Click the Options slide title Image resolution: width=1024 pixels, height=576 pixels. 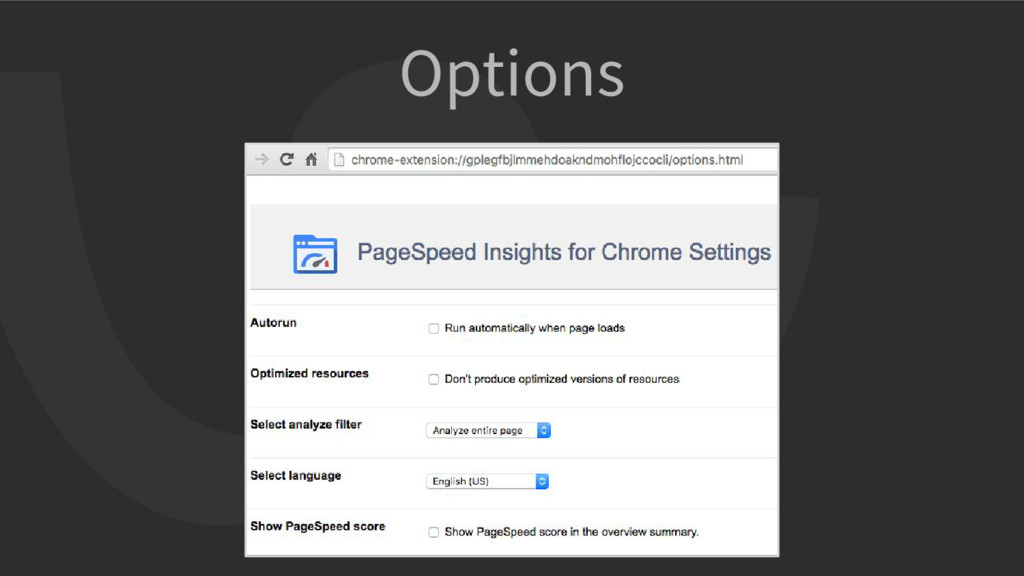[x=512, y=76]
